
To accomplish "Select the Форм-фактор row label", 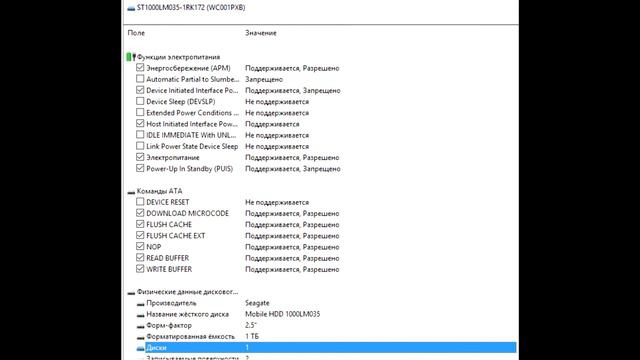I will click(169, 326).
